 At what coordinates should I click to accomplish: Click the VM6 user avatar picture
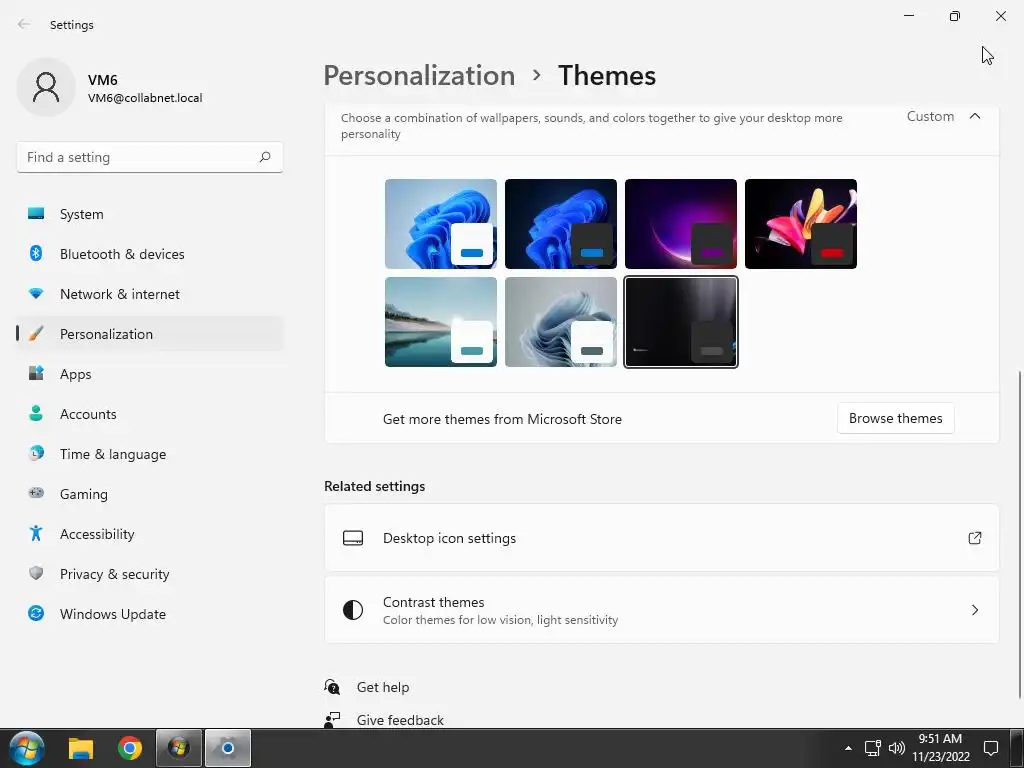coord(46,87)
